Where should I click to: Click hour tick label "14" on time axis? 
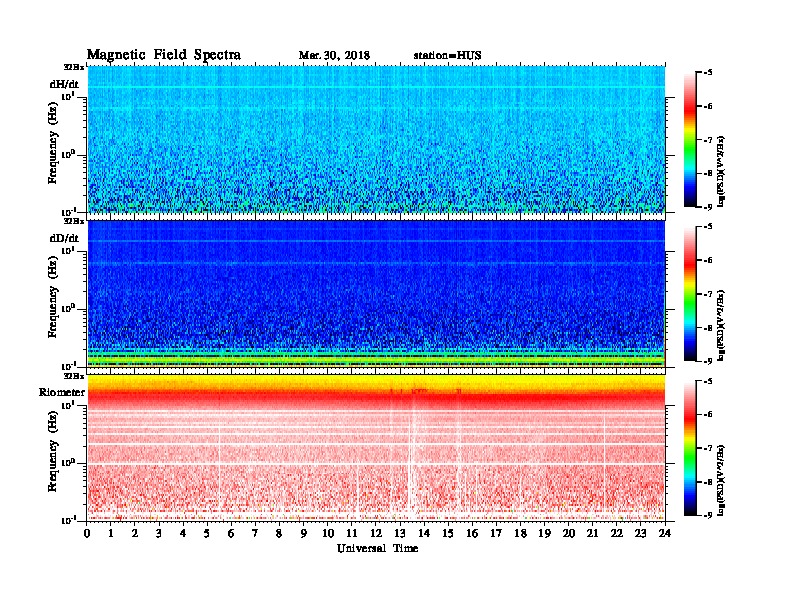(x=424, y=533)
